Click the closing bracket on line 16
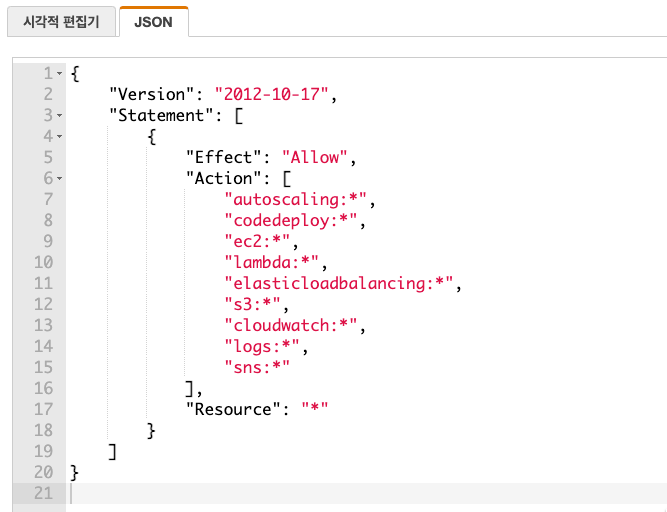Viewport: 667px width, 512px height. [x=190, y=388]
